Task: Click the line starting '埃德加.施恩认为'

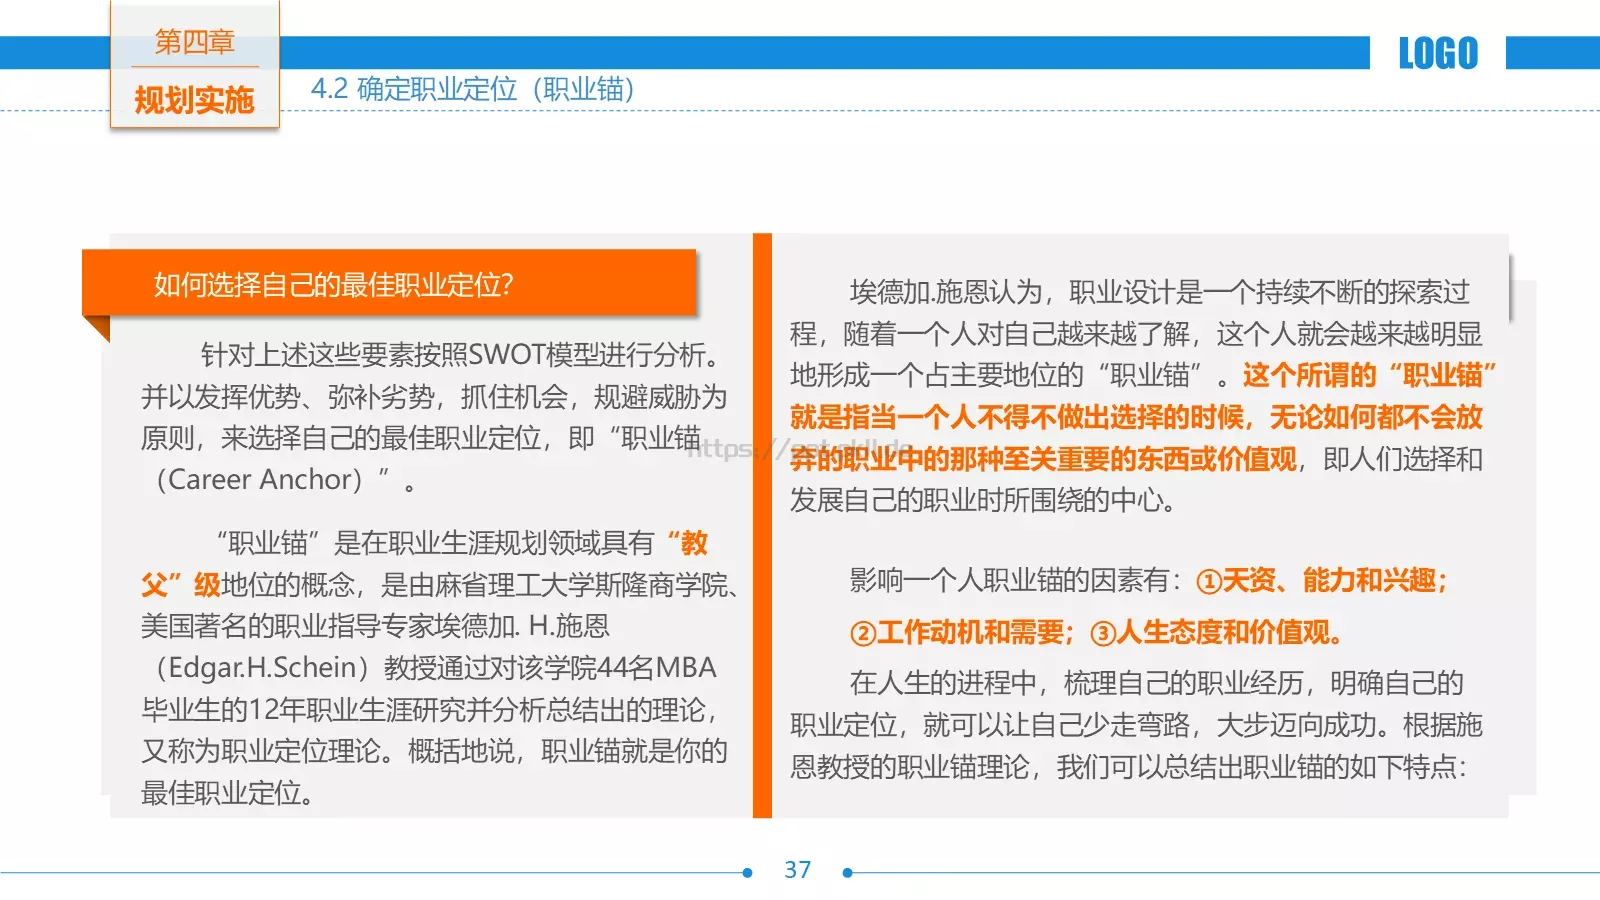Action: click(x=1159, y=291)
